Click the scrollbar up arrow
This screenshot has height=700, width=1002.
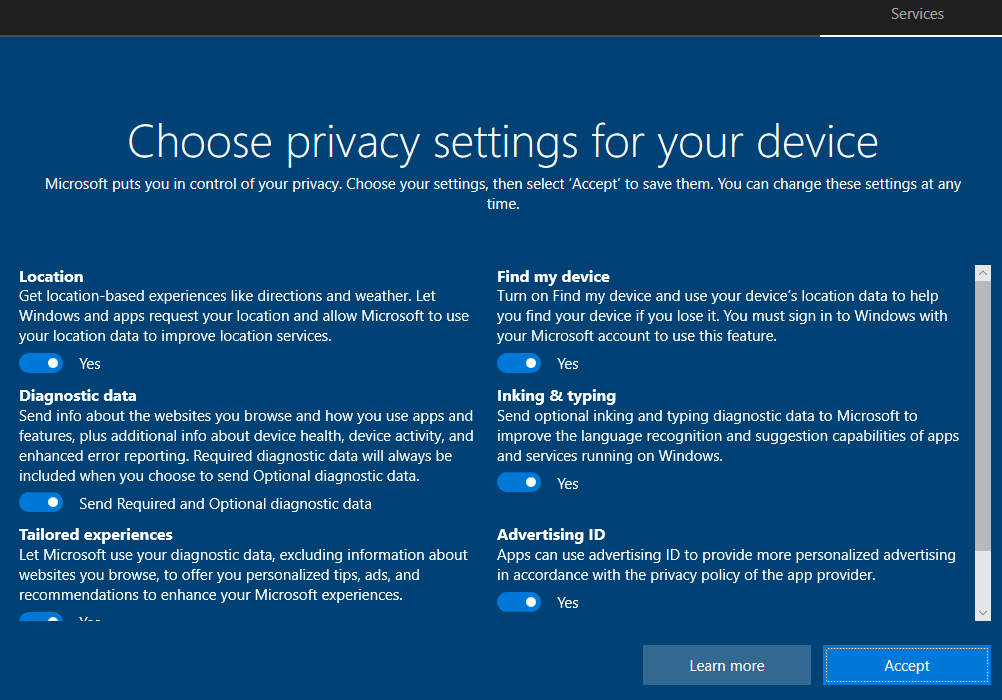982,273
